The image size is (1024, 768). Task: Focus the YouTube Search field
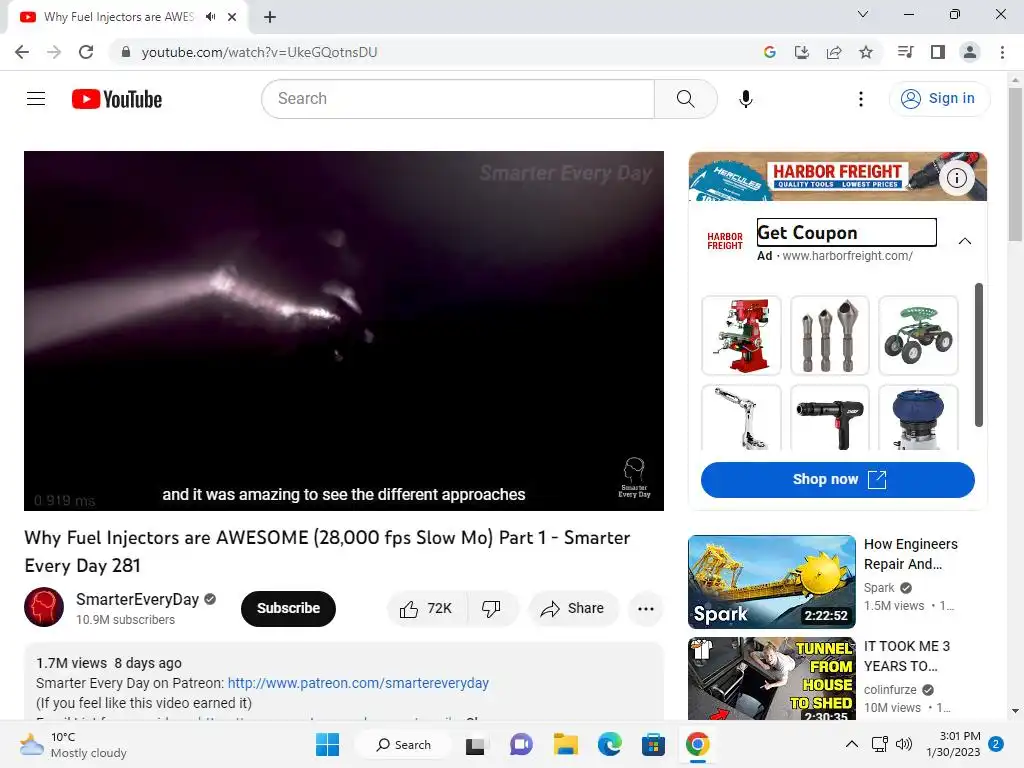pos(458,99)
